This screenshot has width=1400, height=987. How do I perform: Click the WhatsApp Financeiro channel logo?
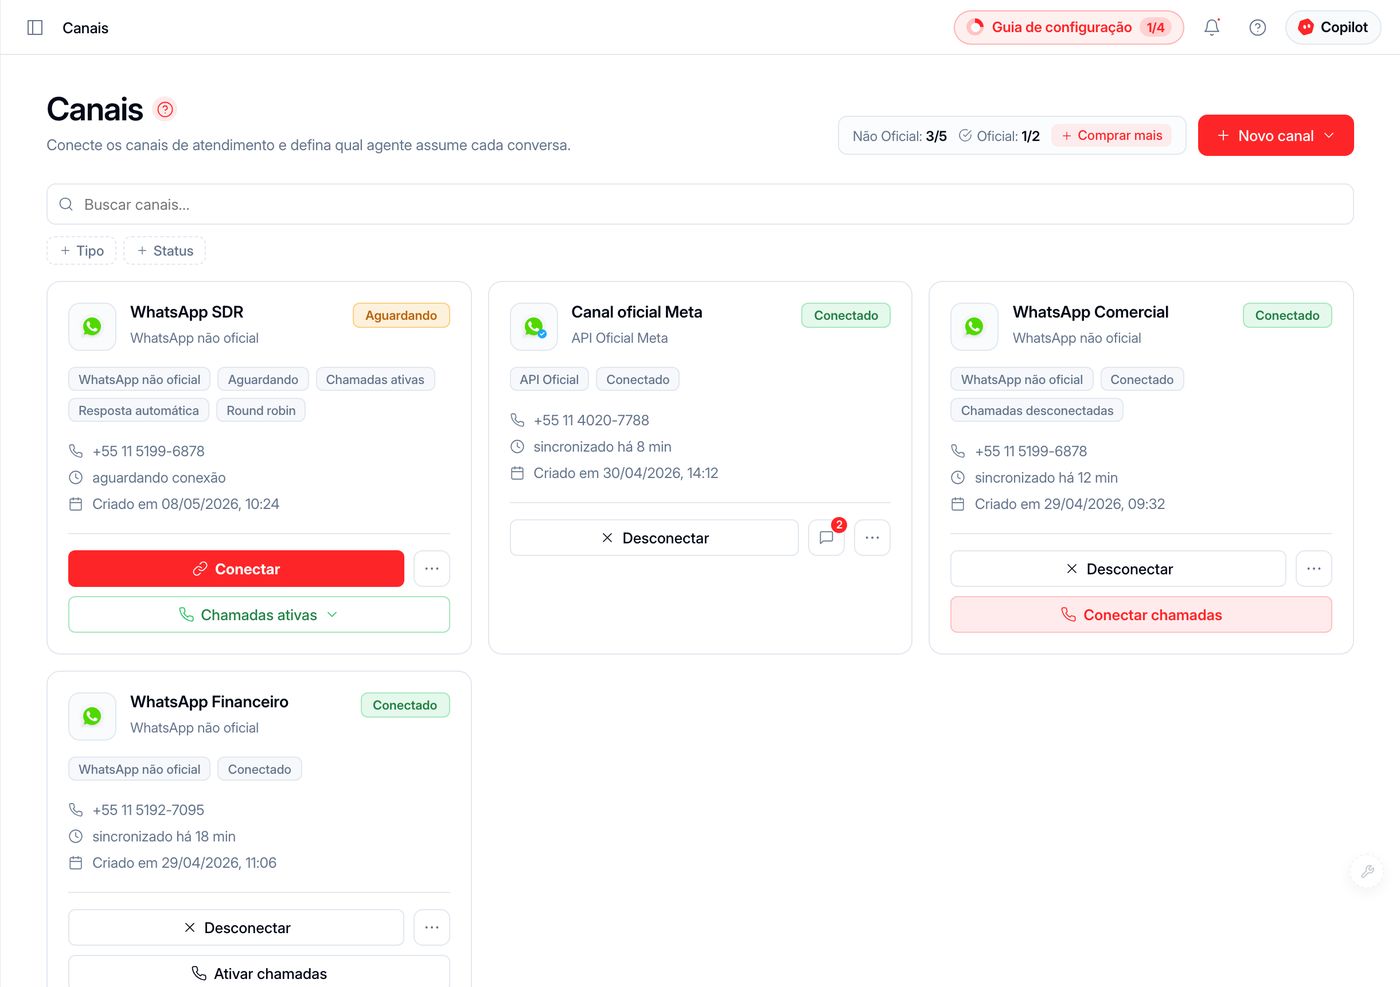[x=92, y=716]
